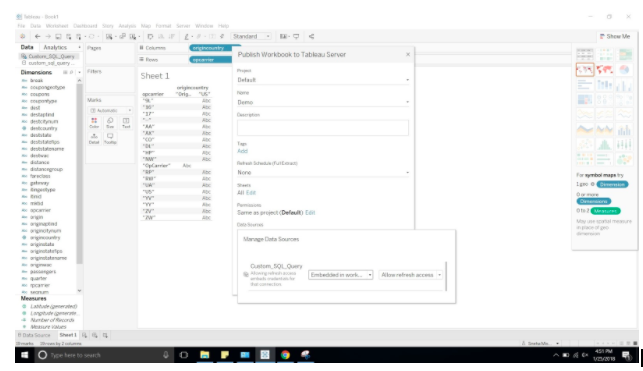
Task: Open the Name dropdown showing Demo
Action: tap(323, 102)
